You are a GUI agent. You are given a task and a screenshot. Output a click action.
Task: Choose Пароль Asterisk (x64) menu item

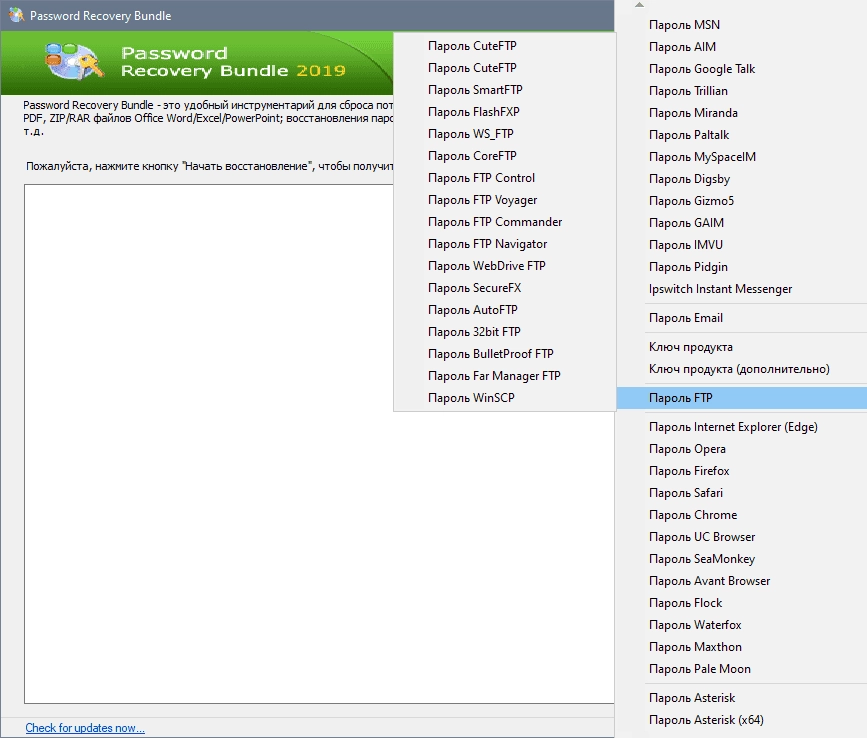[x=741, y=720]
